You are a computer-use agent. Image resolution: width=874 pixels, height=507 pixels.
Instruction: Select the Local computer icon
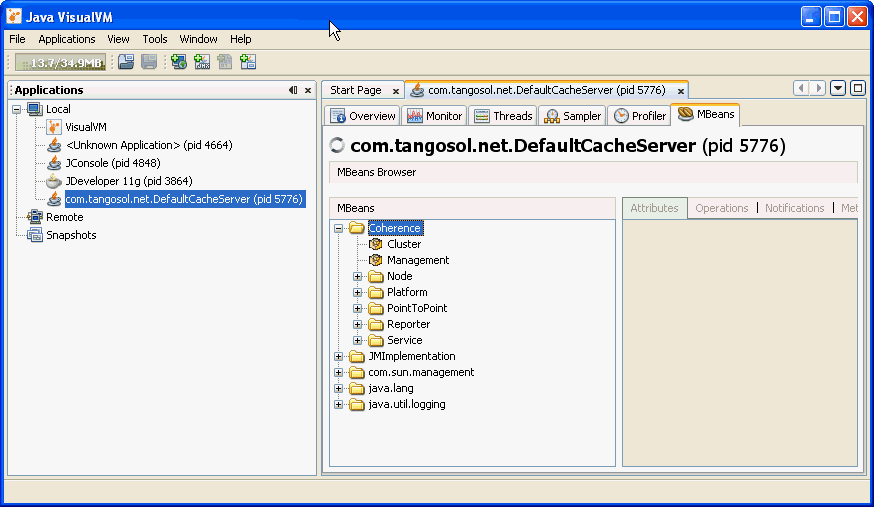pyautogui.click(x=35, y=109)
